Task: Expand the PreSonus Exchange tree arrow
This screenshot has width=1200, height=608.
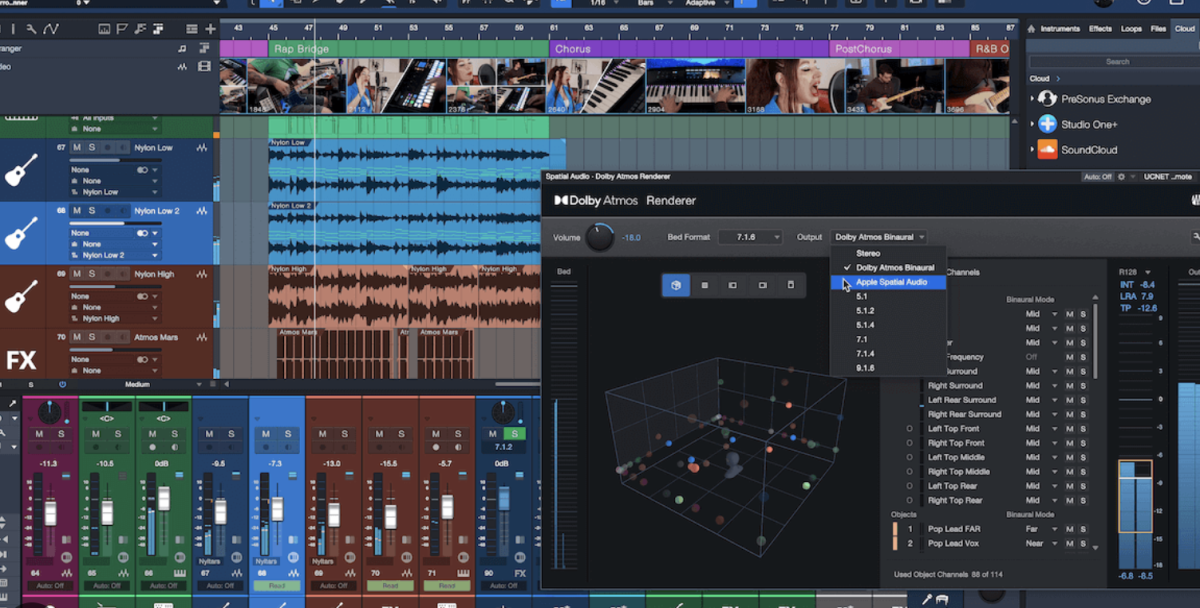Action: [x=1032, y=99]
